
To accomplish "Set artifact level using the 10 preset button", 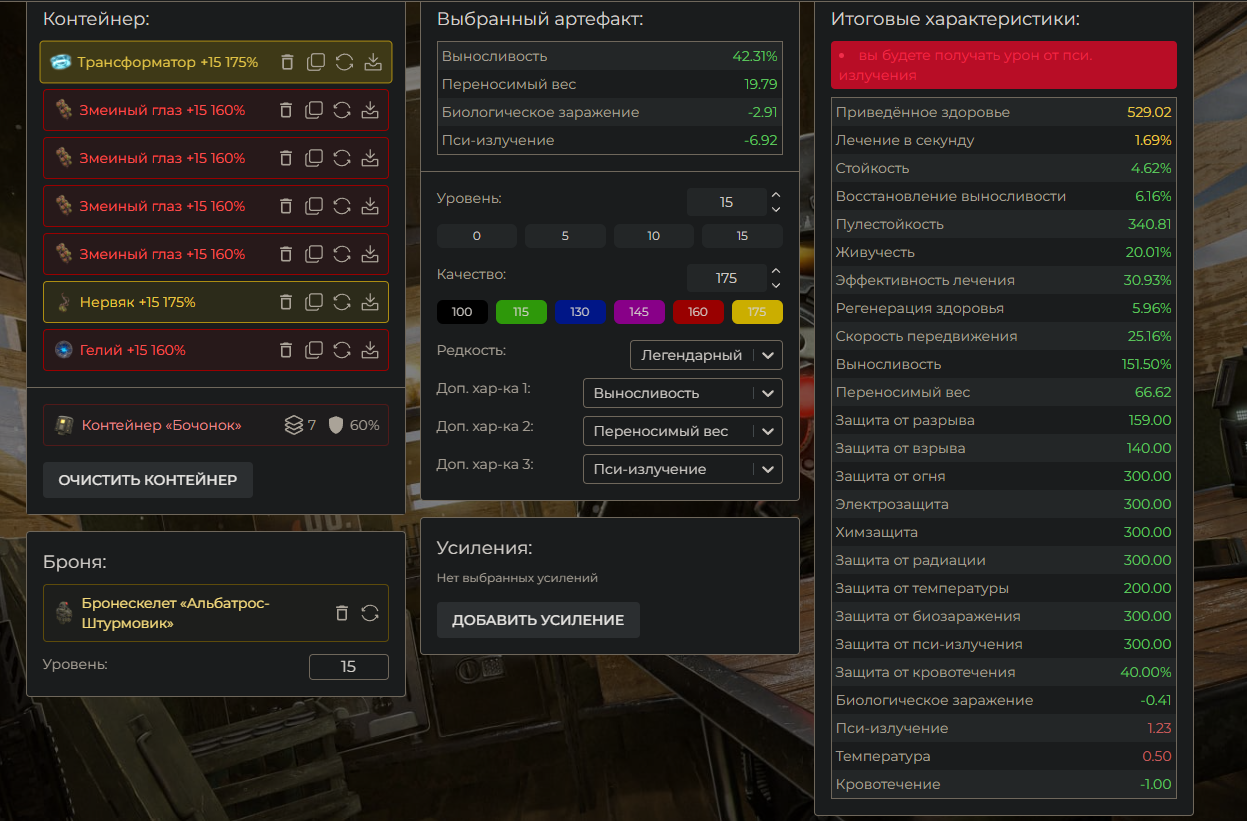I will coord(654,236).
